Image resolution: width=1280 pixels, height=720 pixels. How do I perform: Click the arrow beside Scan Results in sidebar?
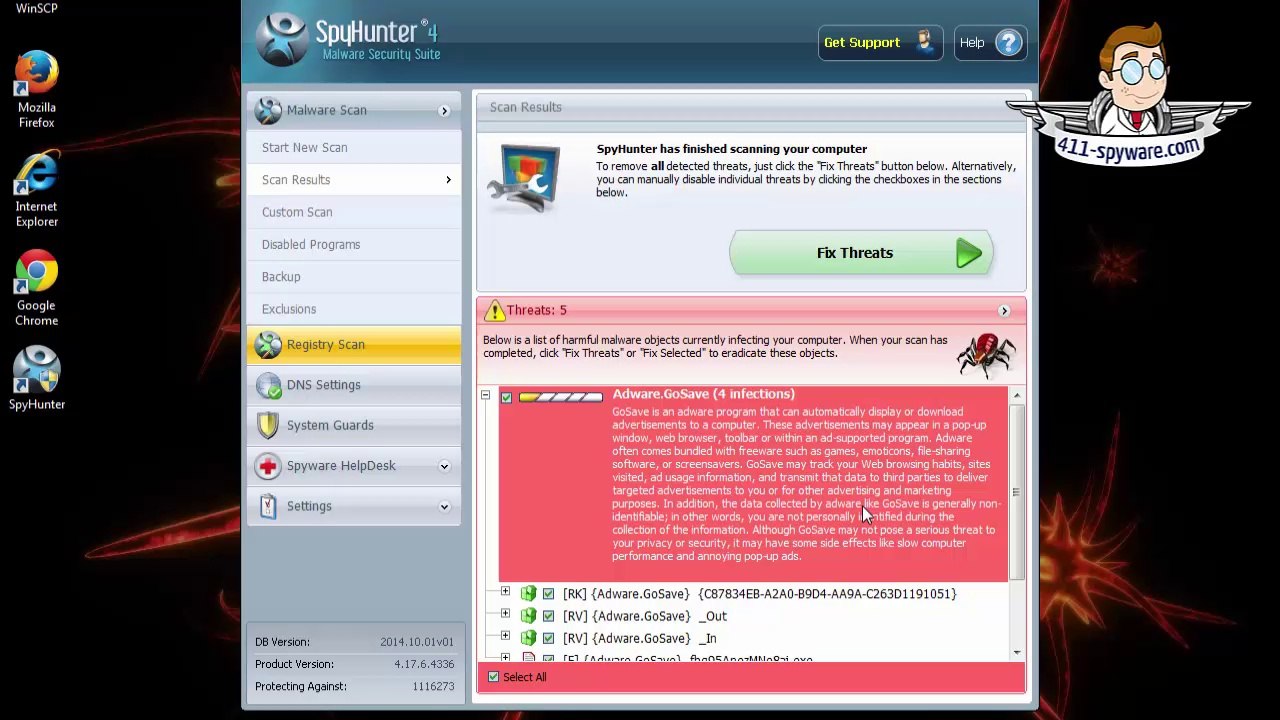[448, 180]
